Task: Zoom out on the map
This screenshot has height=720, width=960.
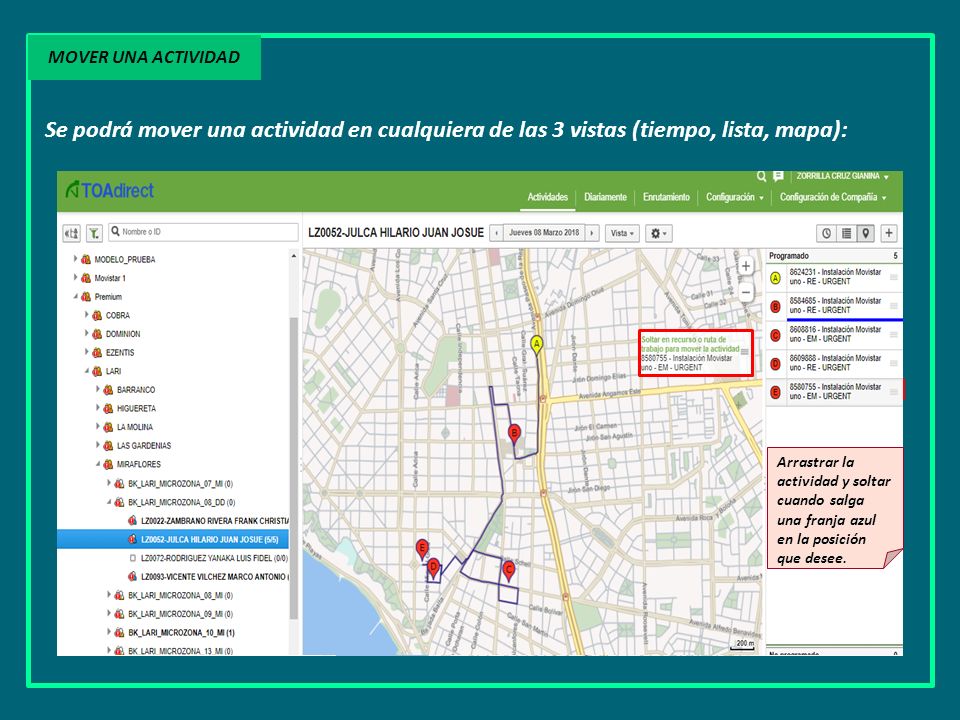Action: [746, 293]
